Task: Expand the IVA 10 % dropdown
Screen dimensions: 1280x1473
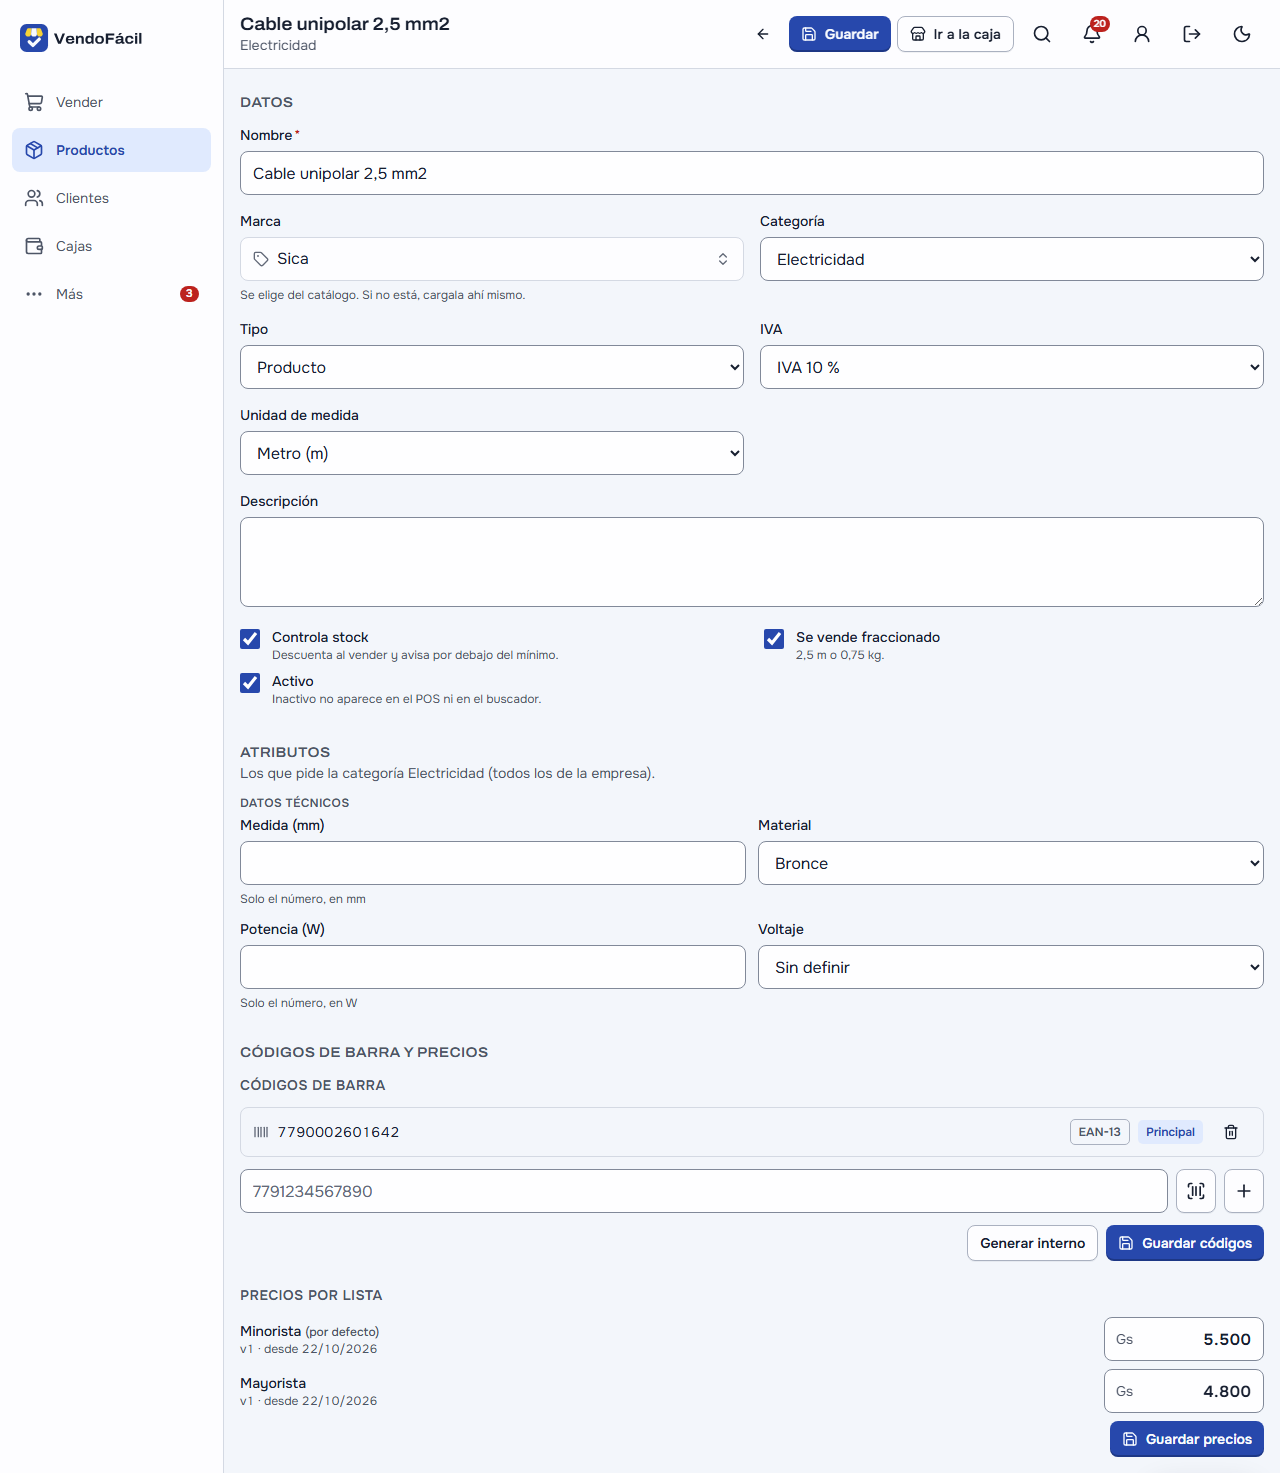Action: coord(1012,367)
